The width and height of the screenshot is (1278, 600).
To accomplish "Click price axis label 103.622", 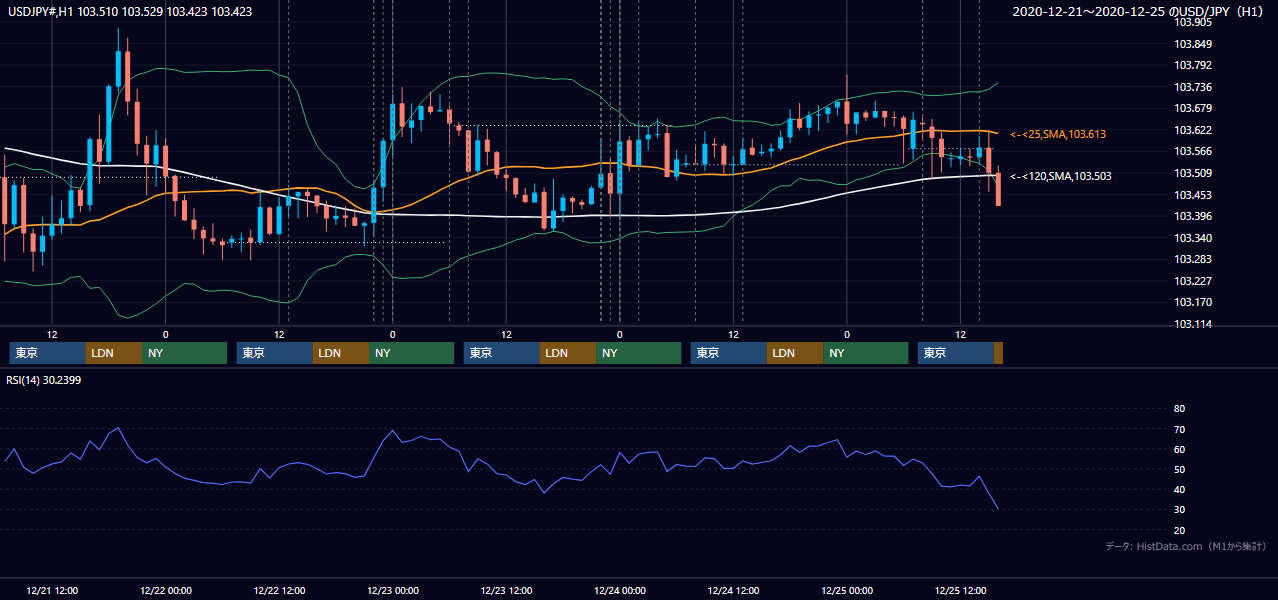I will [1193, 130].
